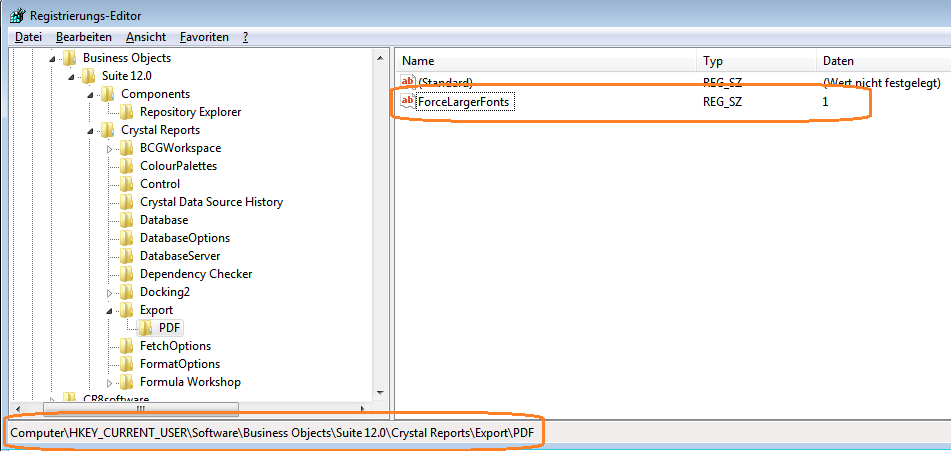Click the Components folder icon

(107, 94)
